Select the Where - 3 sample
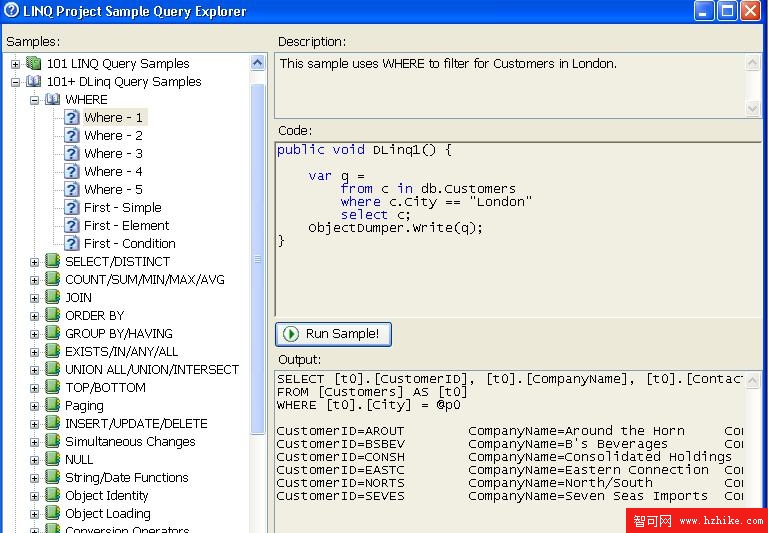 pos(114,153)
